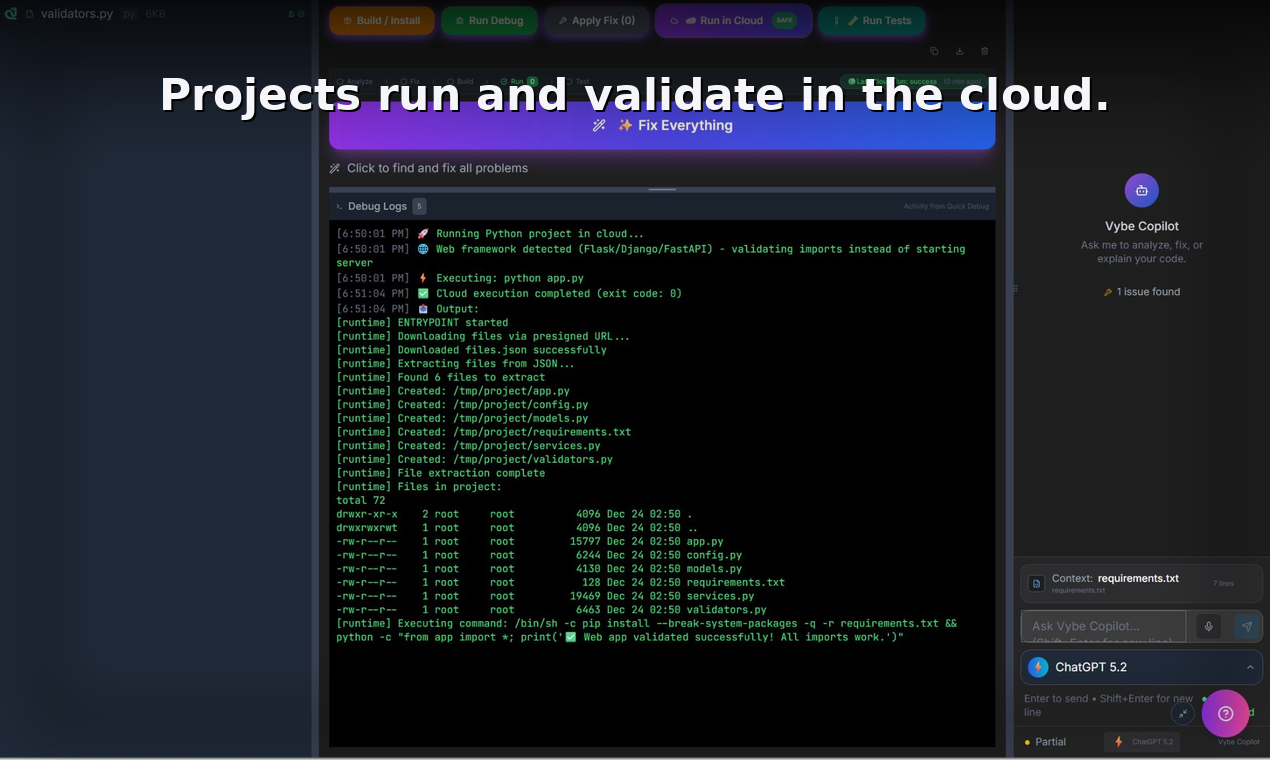1270x760 pixels.
Task: Click 'Activity from Quick Debug' label
Action: point(946,207)
